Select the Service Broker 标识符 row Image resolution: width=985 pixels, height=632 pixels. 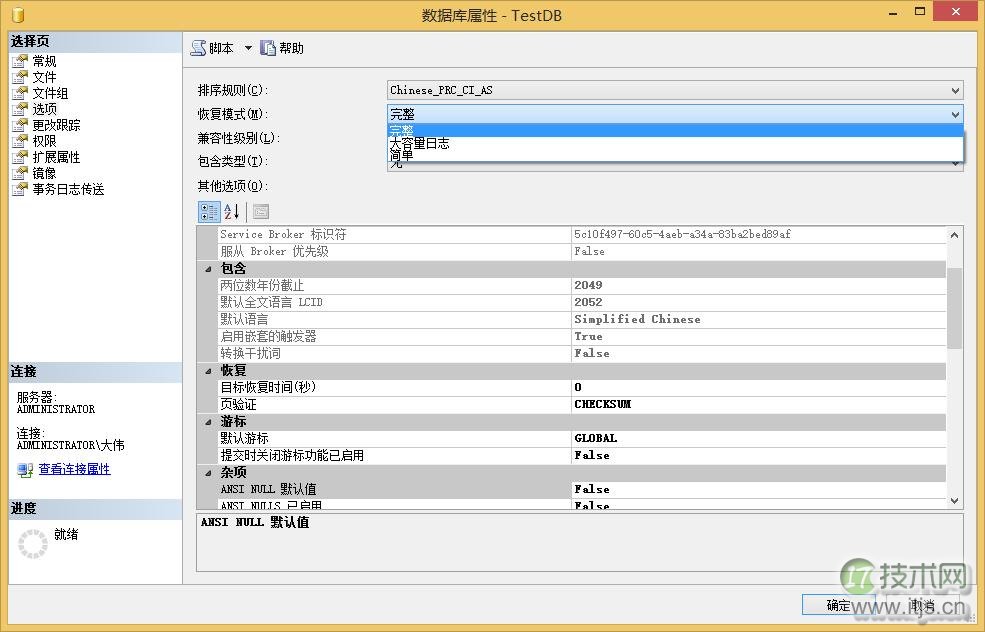(582, 234)
